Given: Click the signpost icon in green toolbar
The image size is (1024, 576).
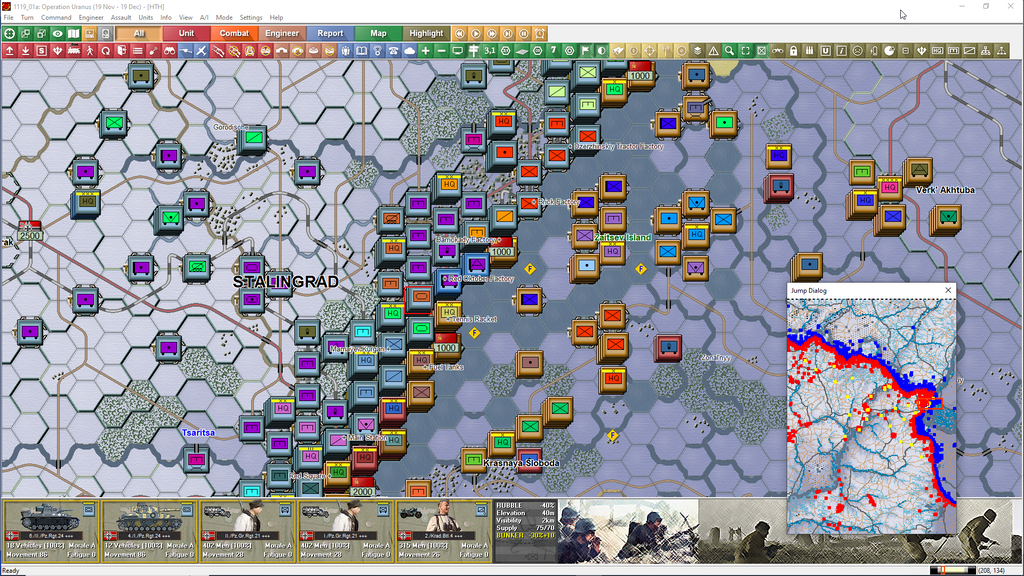Looking at the screenshot, I should pos(473,50).
